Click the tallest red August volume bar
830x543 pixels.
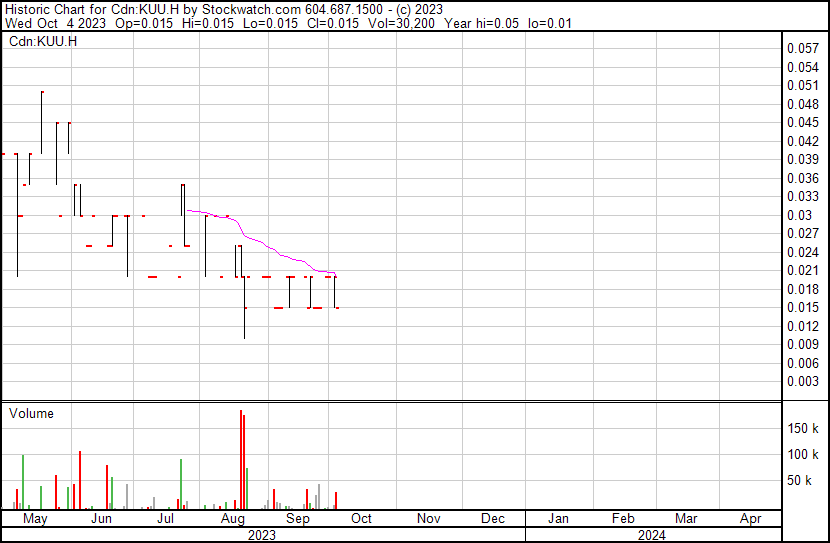(241, 459)
